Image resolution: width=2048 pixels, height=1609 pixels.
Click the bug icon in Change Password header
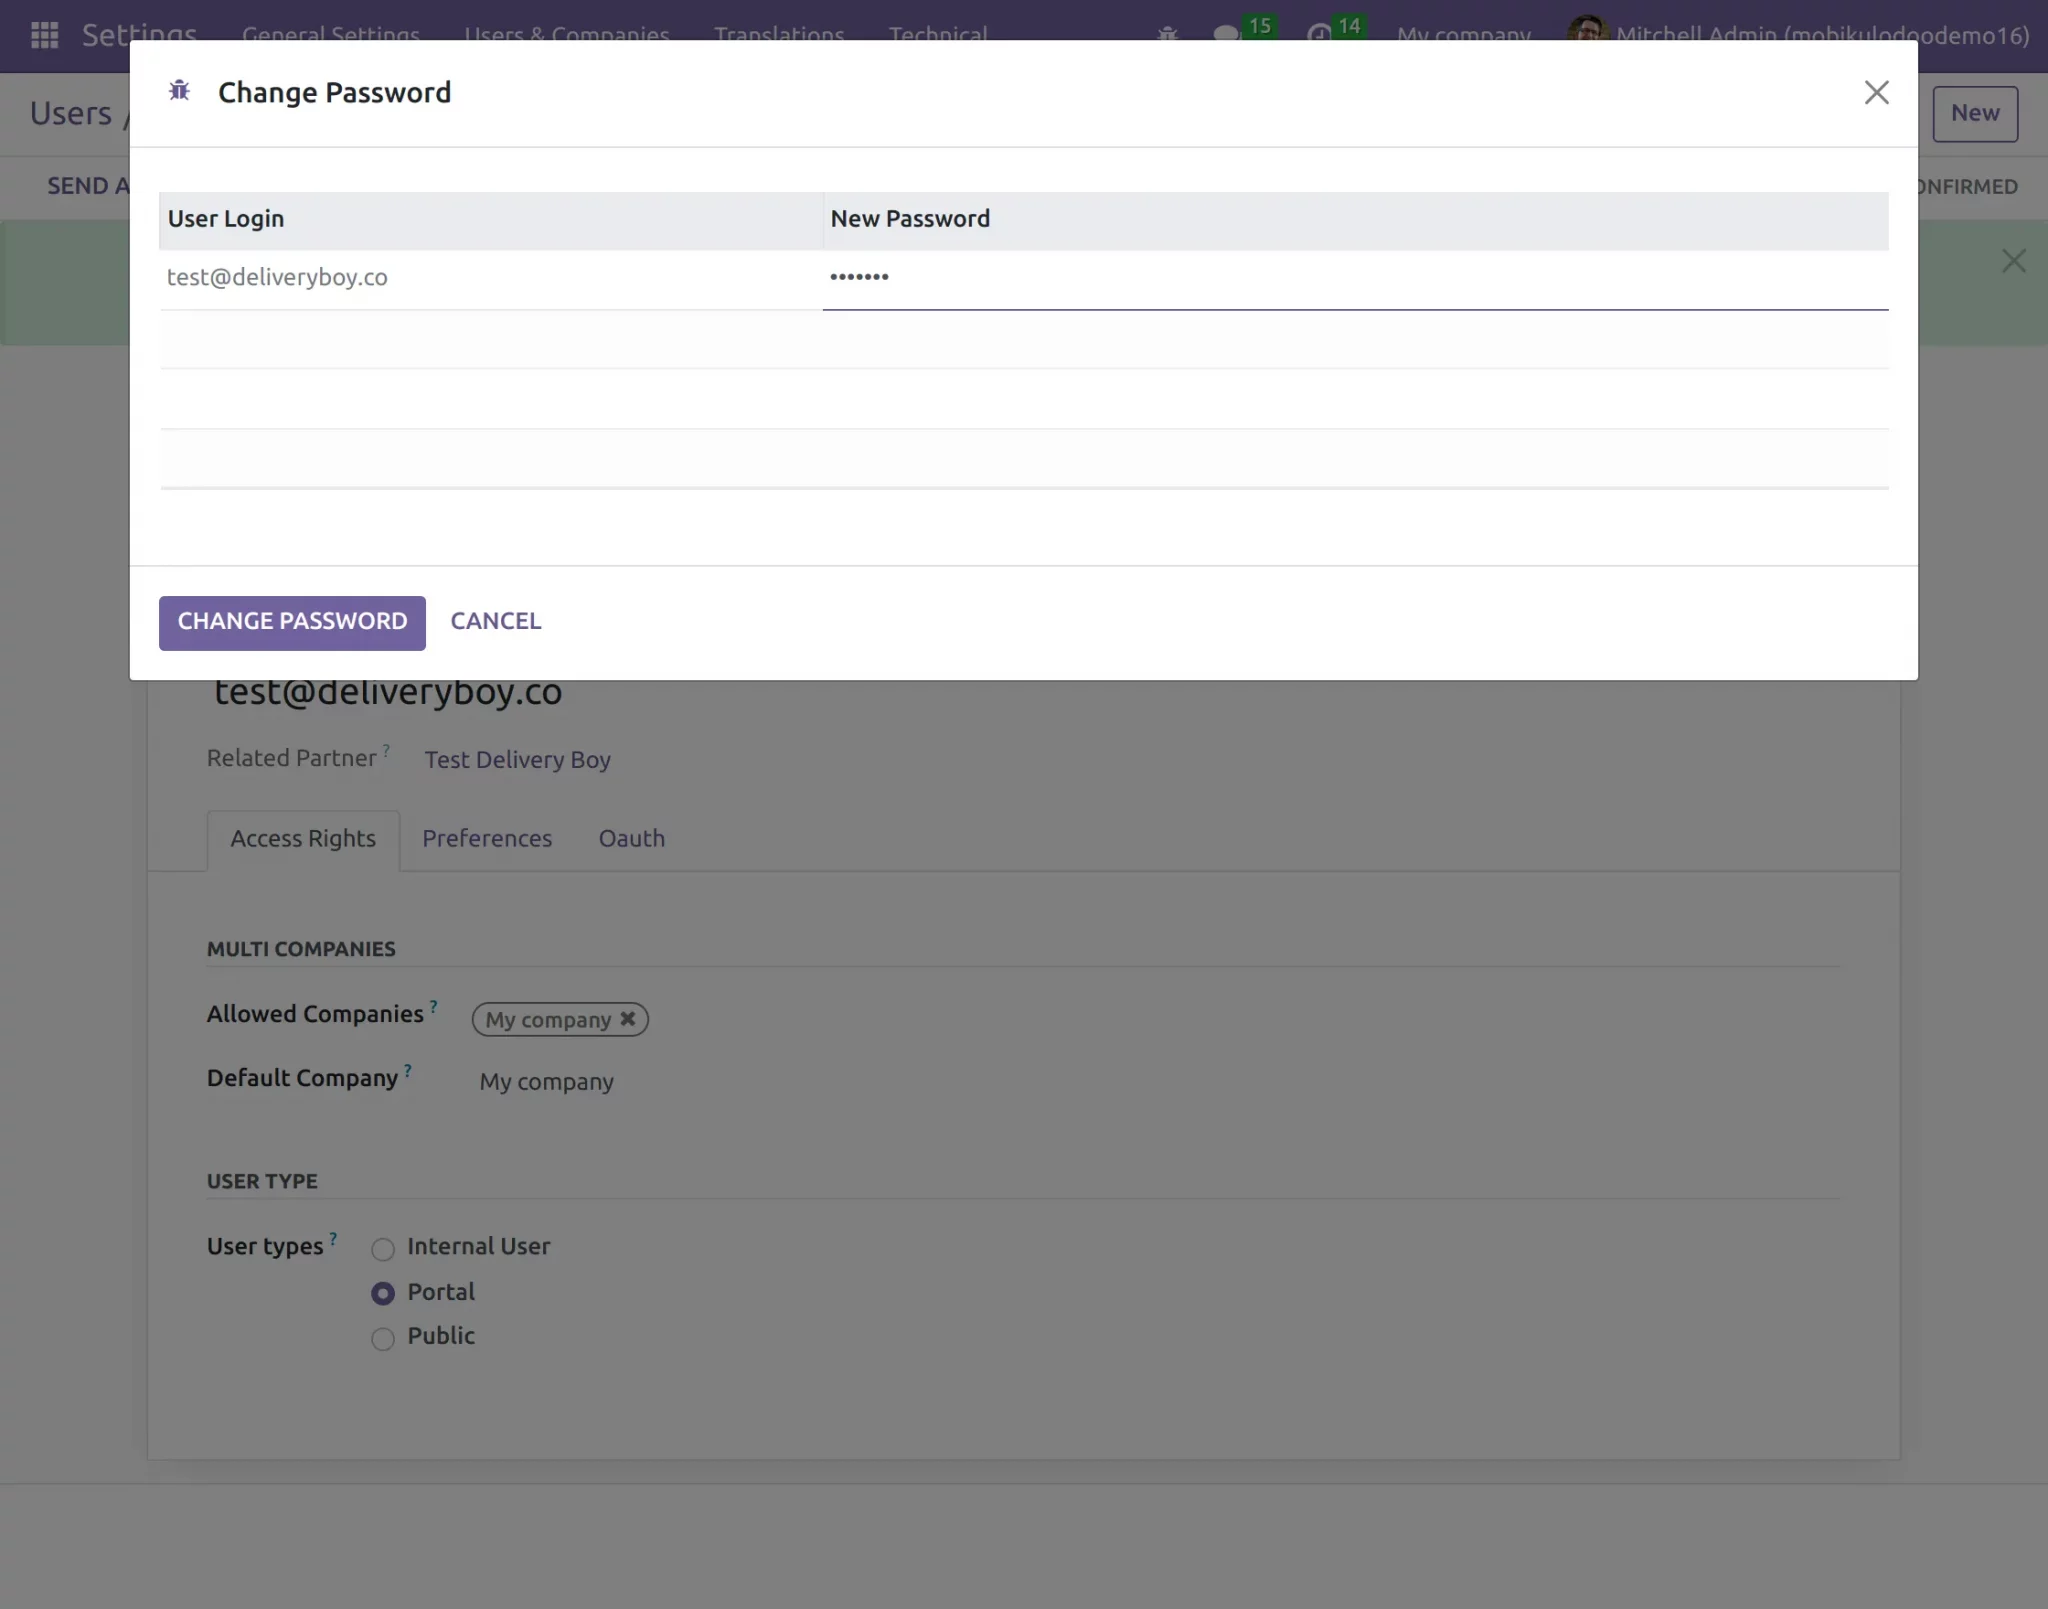180,91
